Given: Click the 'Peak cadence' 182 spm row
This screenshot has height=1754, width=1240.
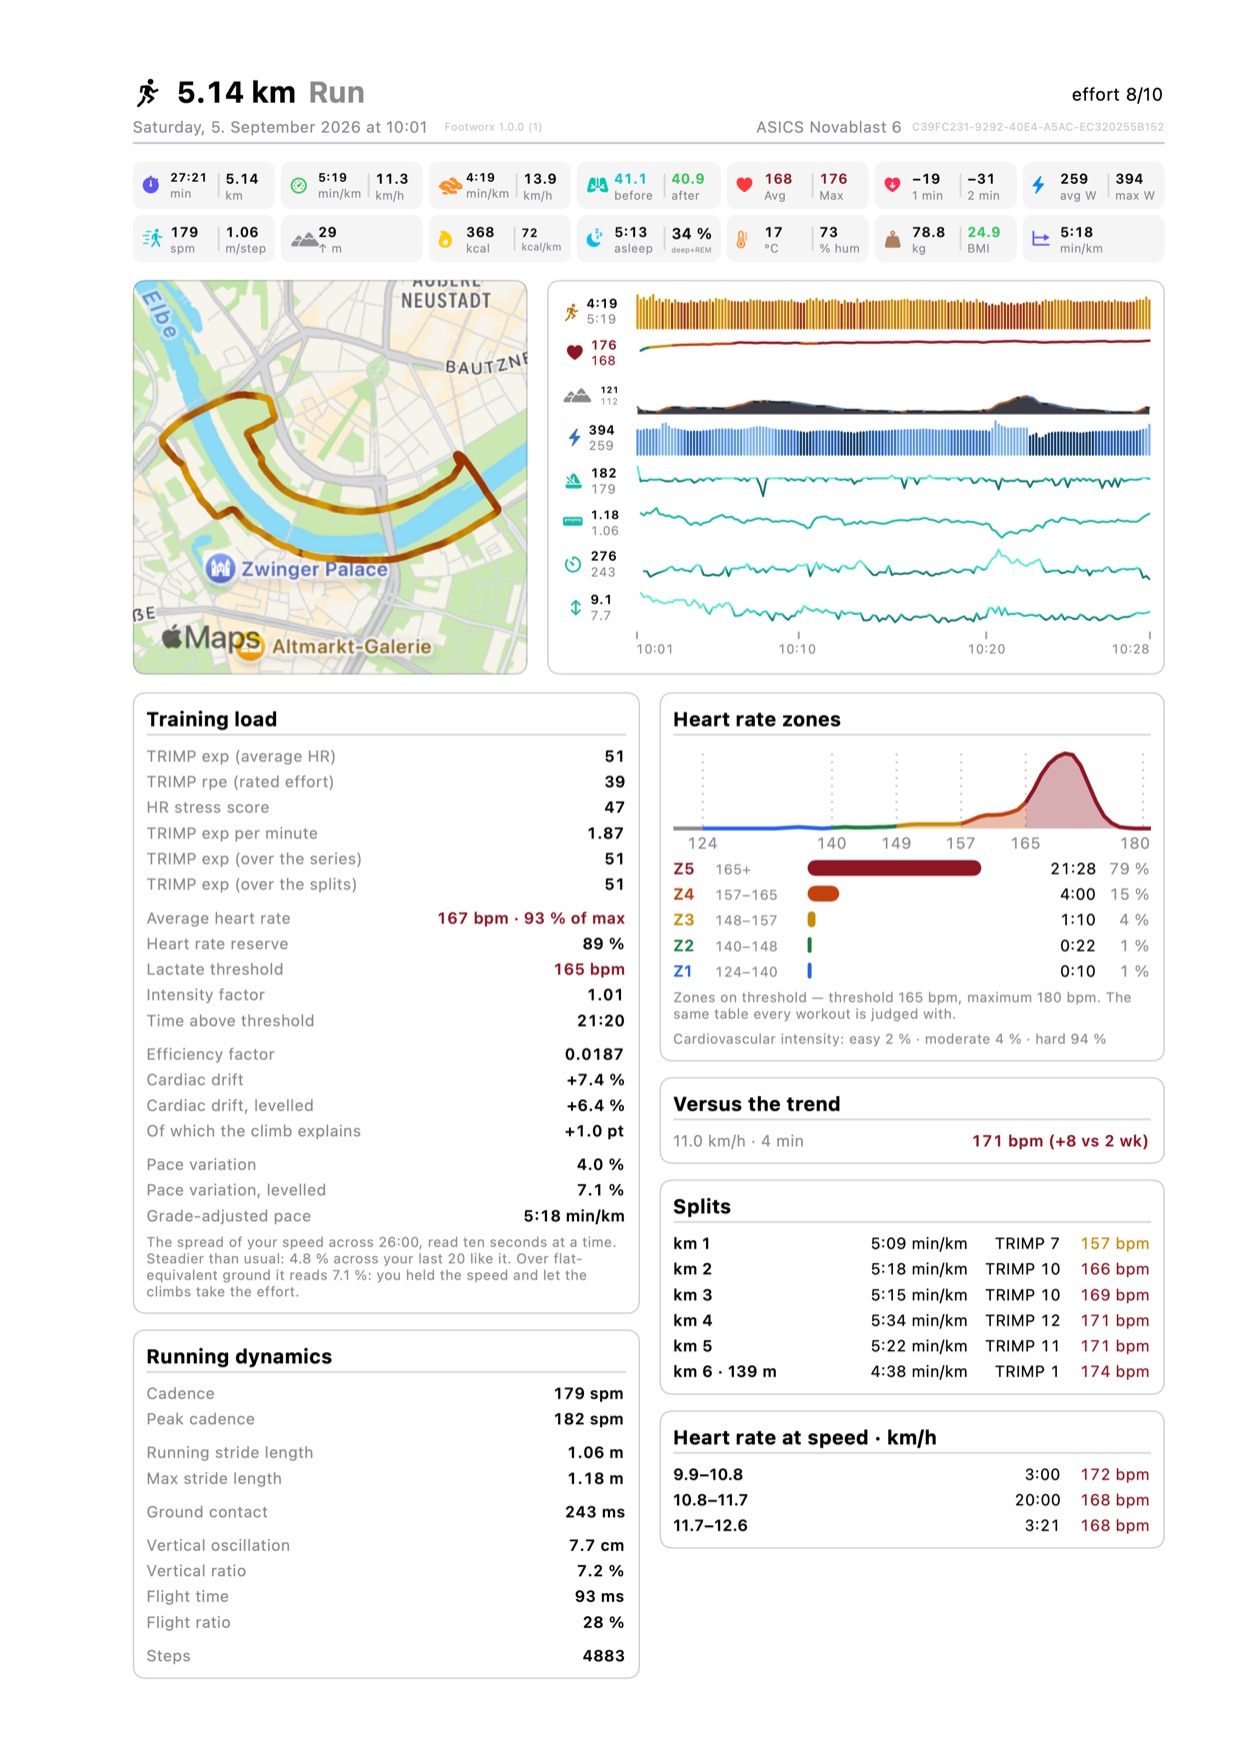Looking at the screenshot, I should pos(385,1419).
